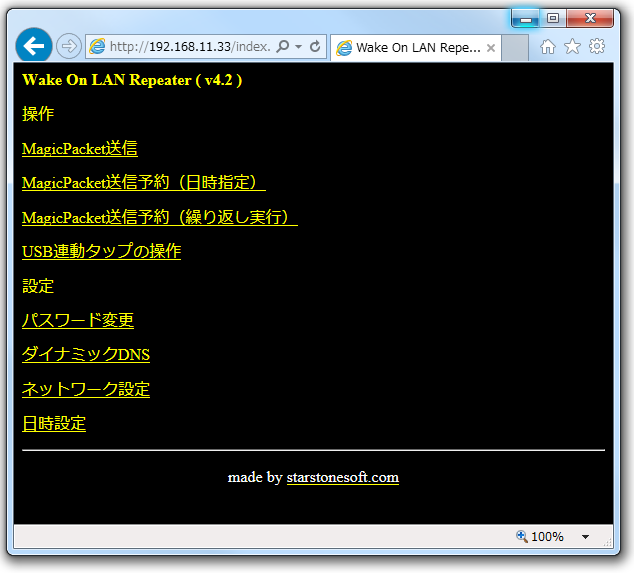Image resolution: width=634 pixels, height=573 pixels.
Task: Open the USB連動タップの操作 link
Action: pos(101,251)
